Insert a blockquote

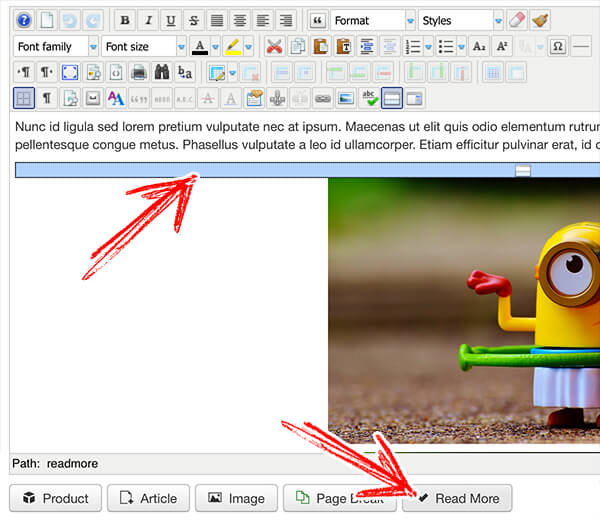coord(317,20)
